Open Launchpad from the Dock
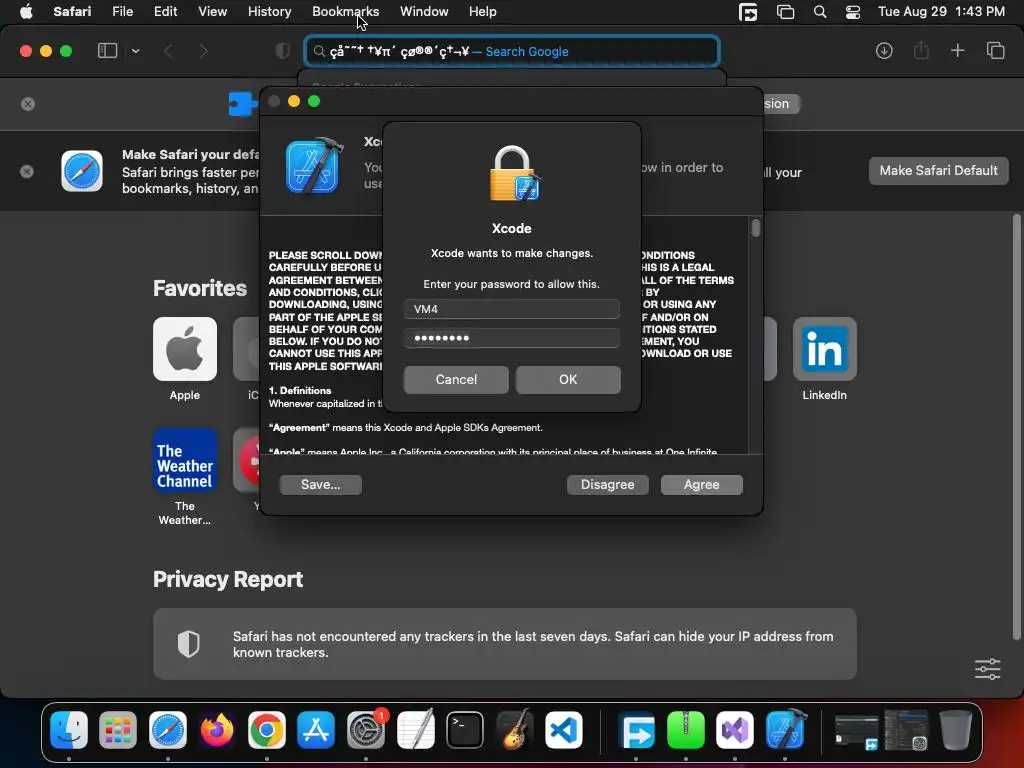Image resolution: width=1024 pixels, height=768 pixels. (118, 730)
